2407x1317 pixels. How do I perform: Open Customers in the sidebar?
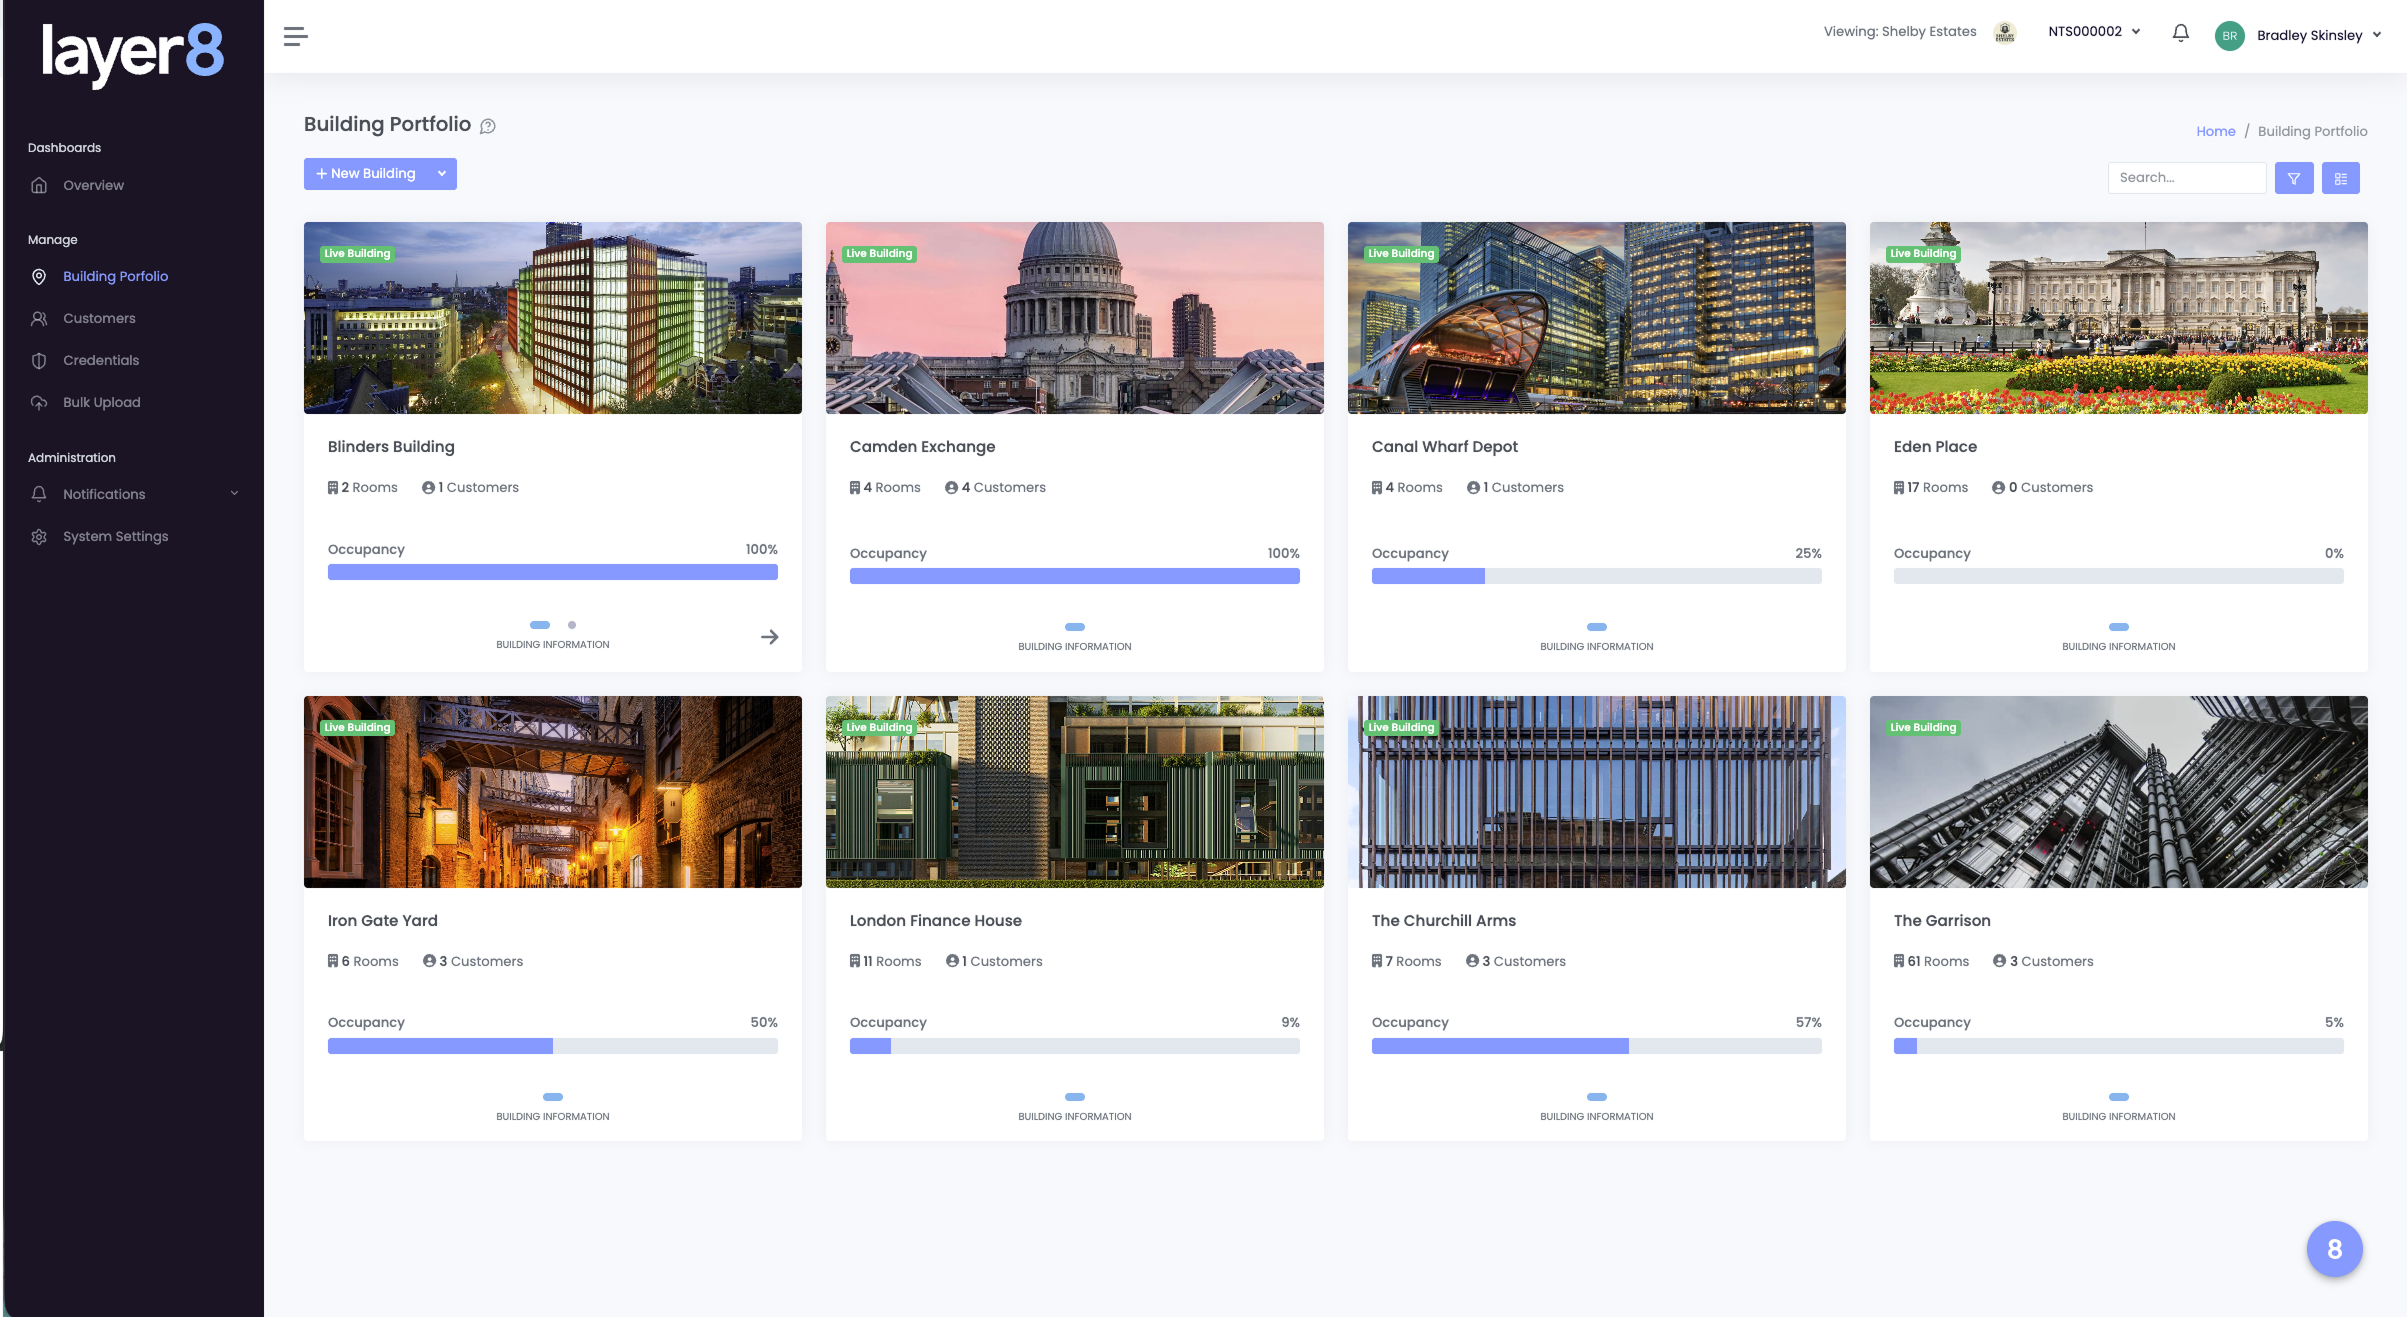pos(99,318)
